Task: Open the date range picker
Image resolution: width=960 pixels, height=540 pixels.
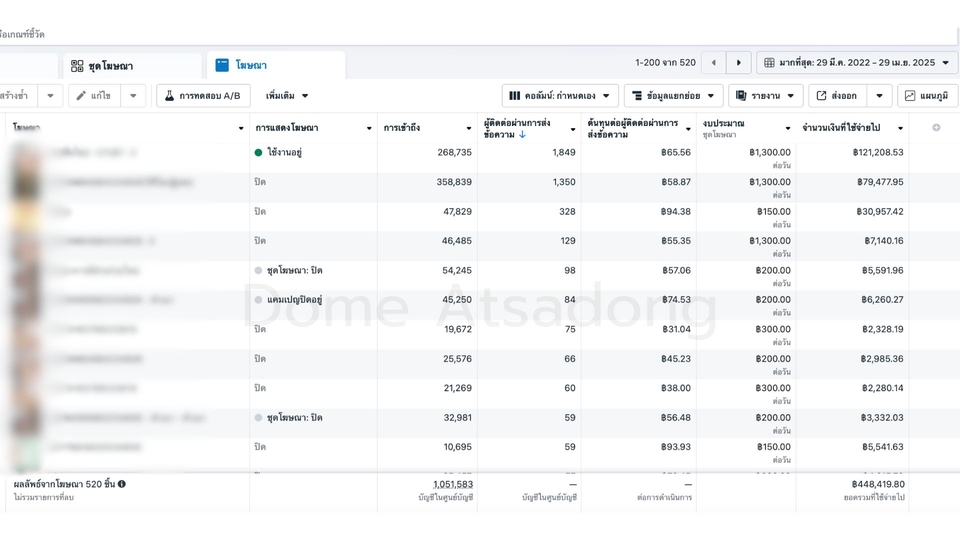Action: click(857, 63)
